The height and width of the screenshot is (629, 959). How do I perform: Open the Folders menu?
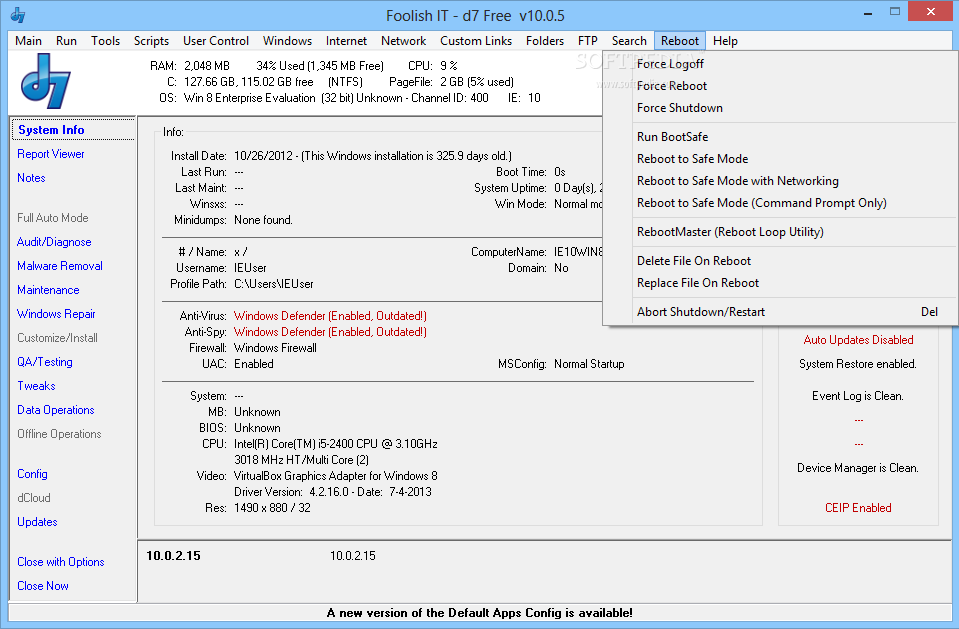coord(544,41)
